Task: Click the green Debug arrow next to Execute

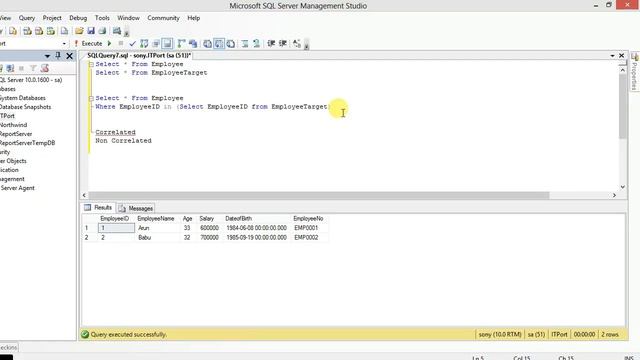Action: coord(109,43)
